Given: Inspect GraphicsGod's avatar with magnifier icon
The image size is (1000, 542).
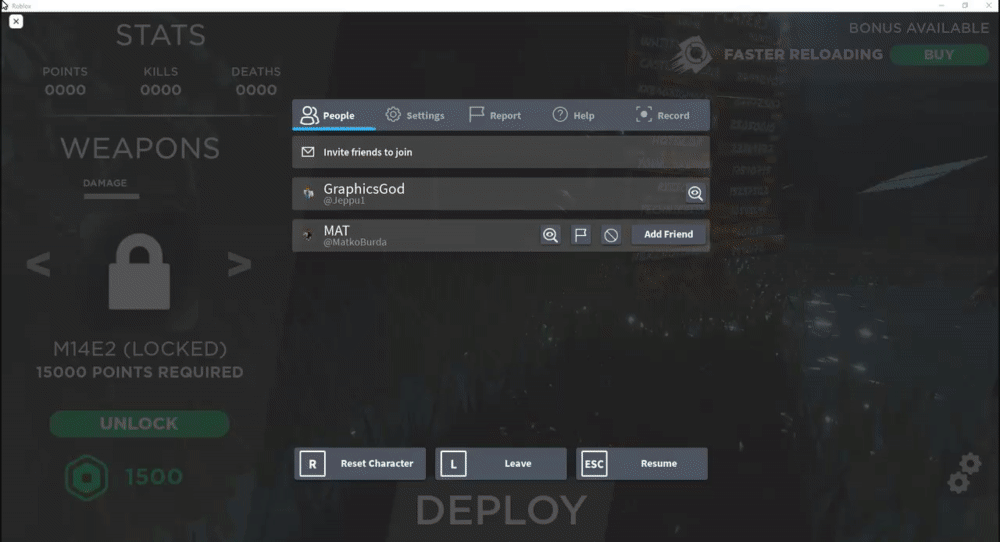Looking at the screenshot, I should (695, 193).
